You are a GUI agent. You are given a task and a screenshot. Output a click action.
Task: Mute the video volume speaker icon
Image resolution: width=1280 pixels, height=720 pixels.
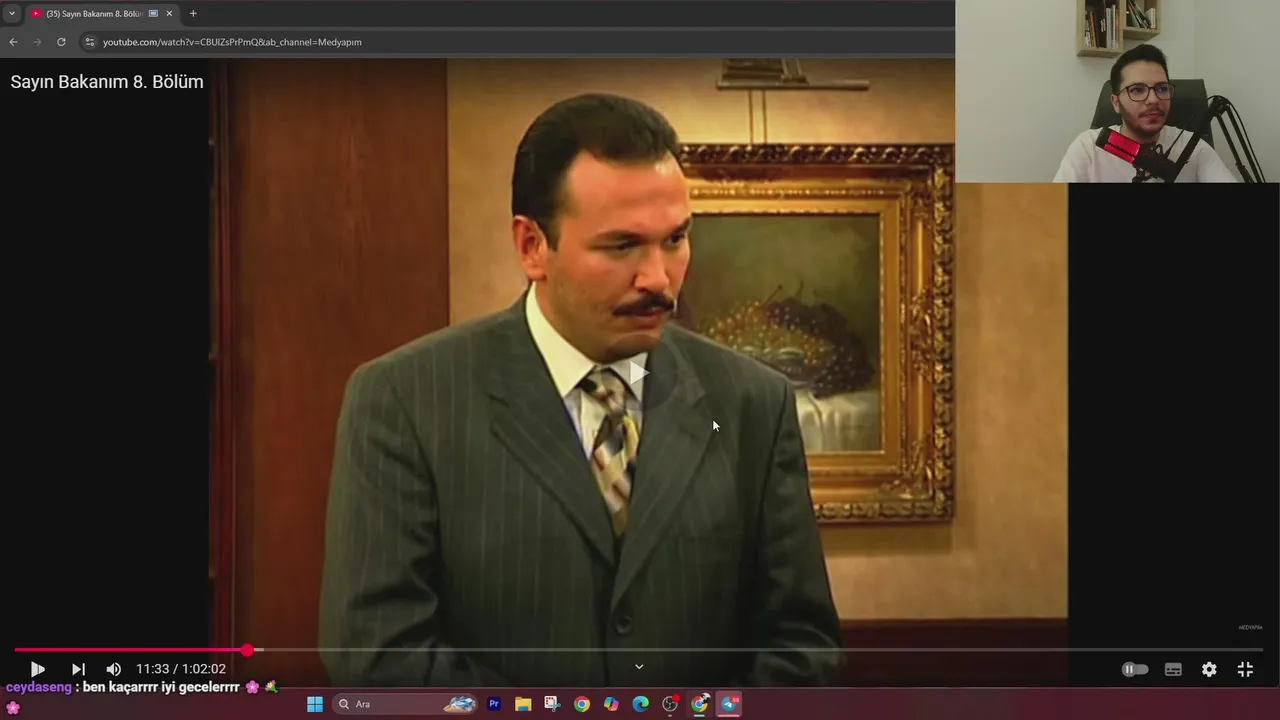(113, 669)
